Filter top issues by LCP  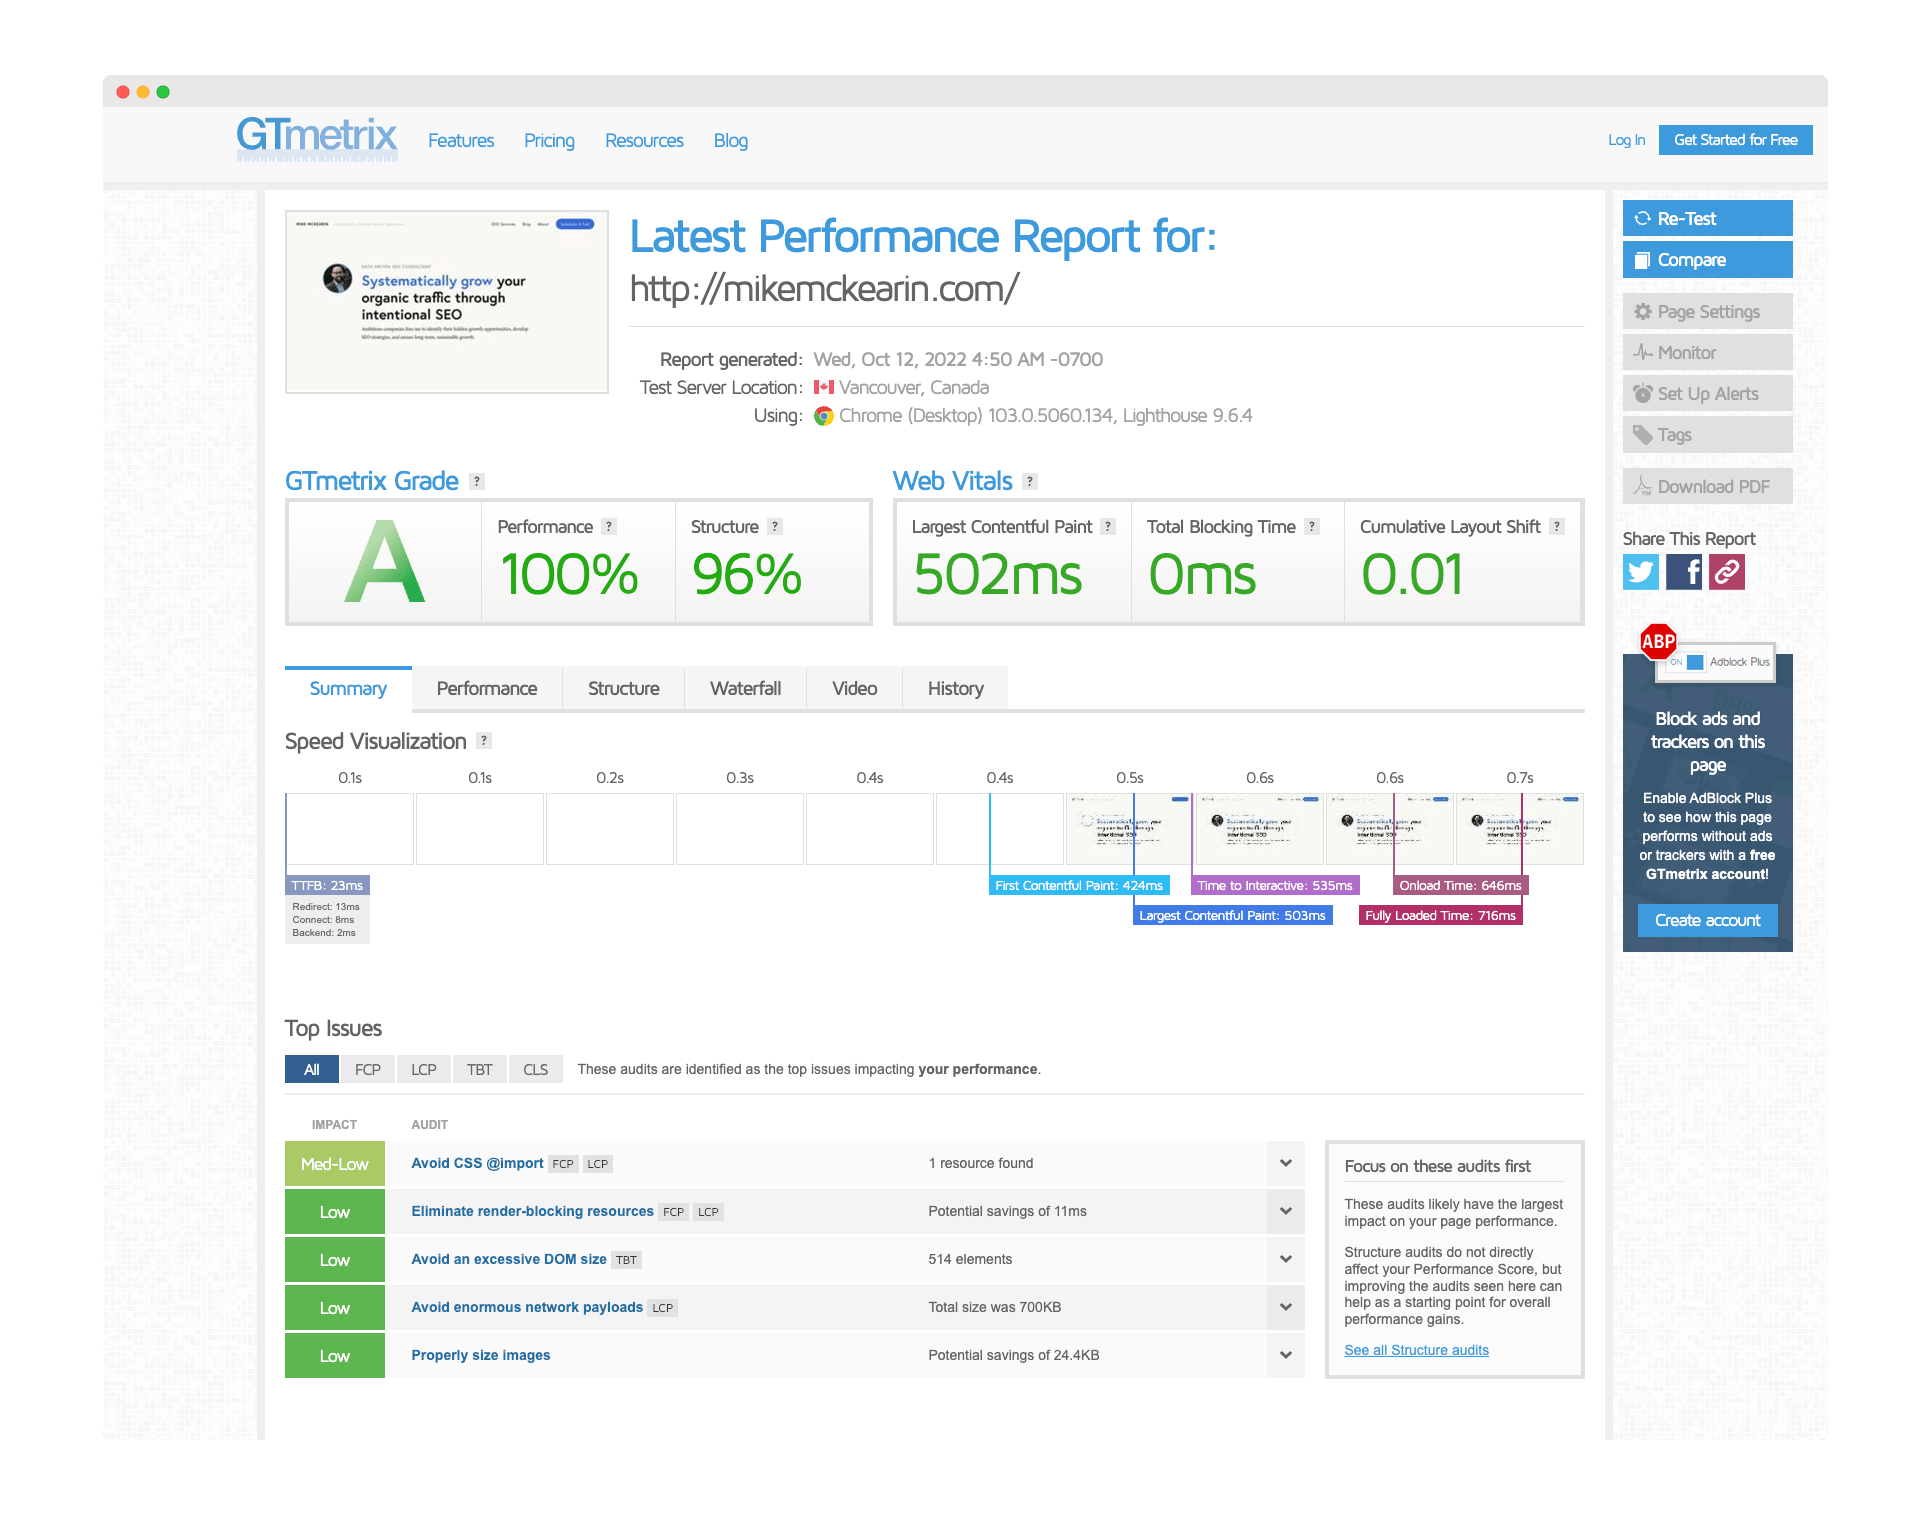(x=424, y=1069)
